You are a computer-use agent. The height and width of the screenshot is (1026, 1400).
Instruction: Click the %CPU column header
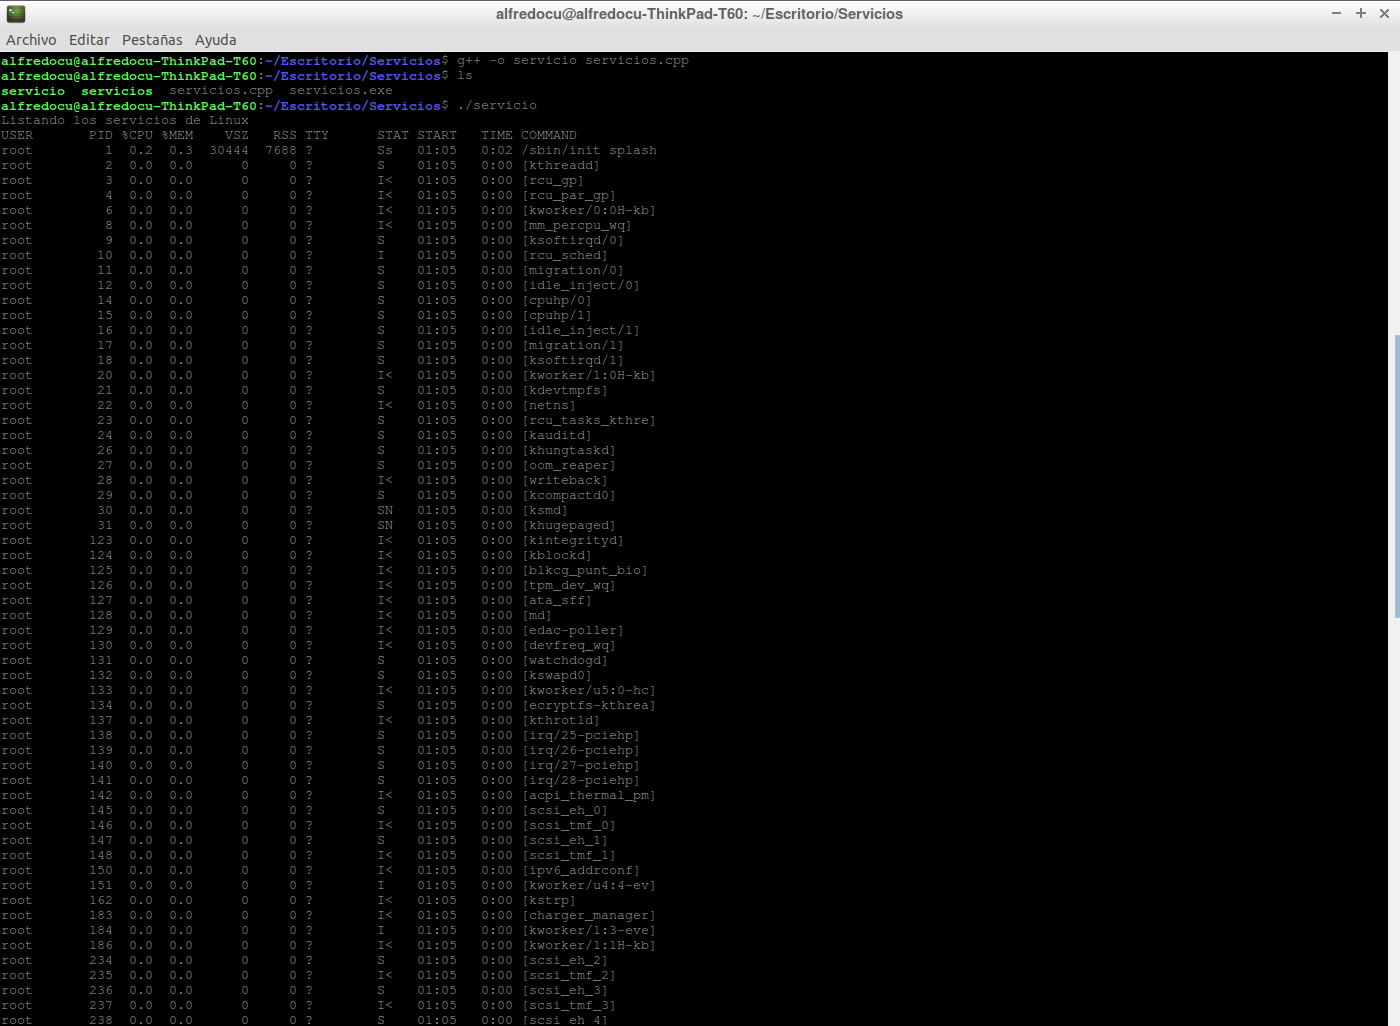coord(137,136)
